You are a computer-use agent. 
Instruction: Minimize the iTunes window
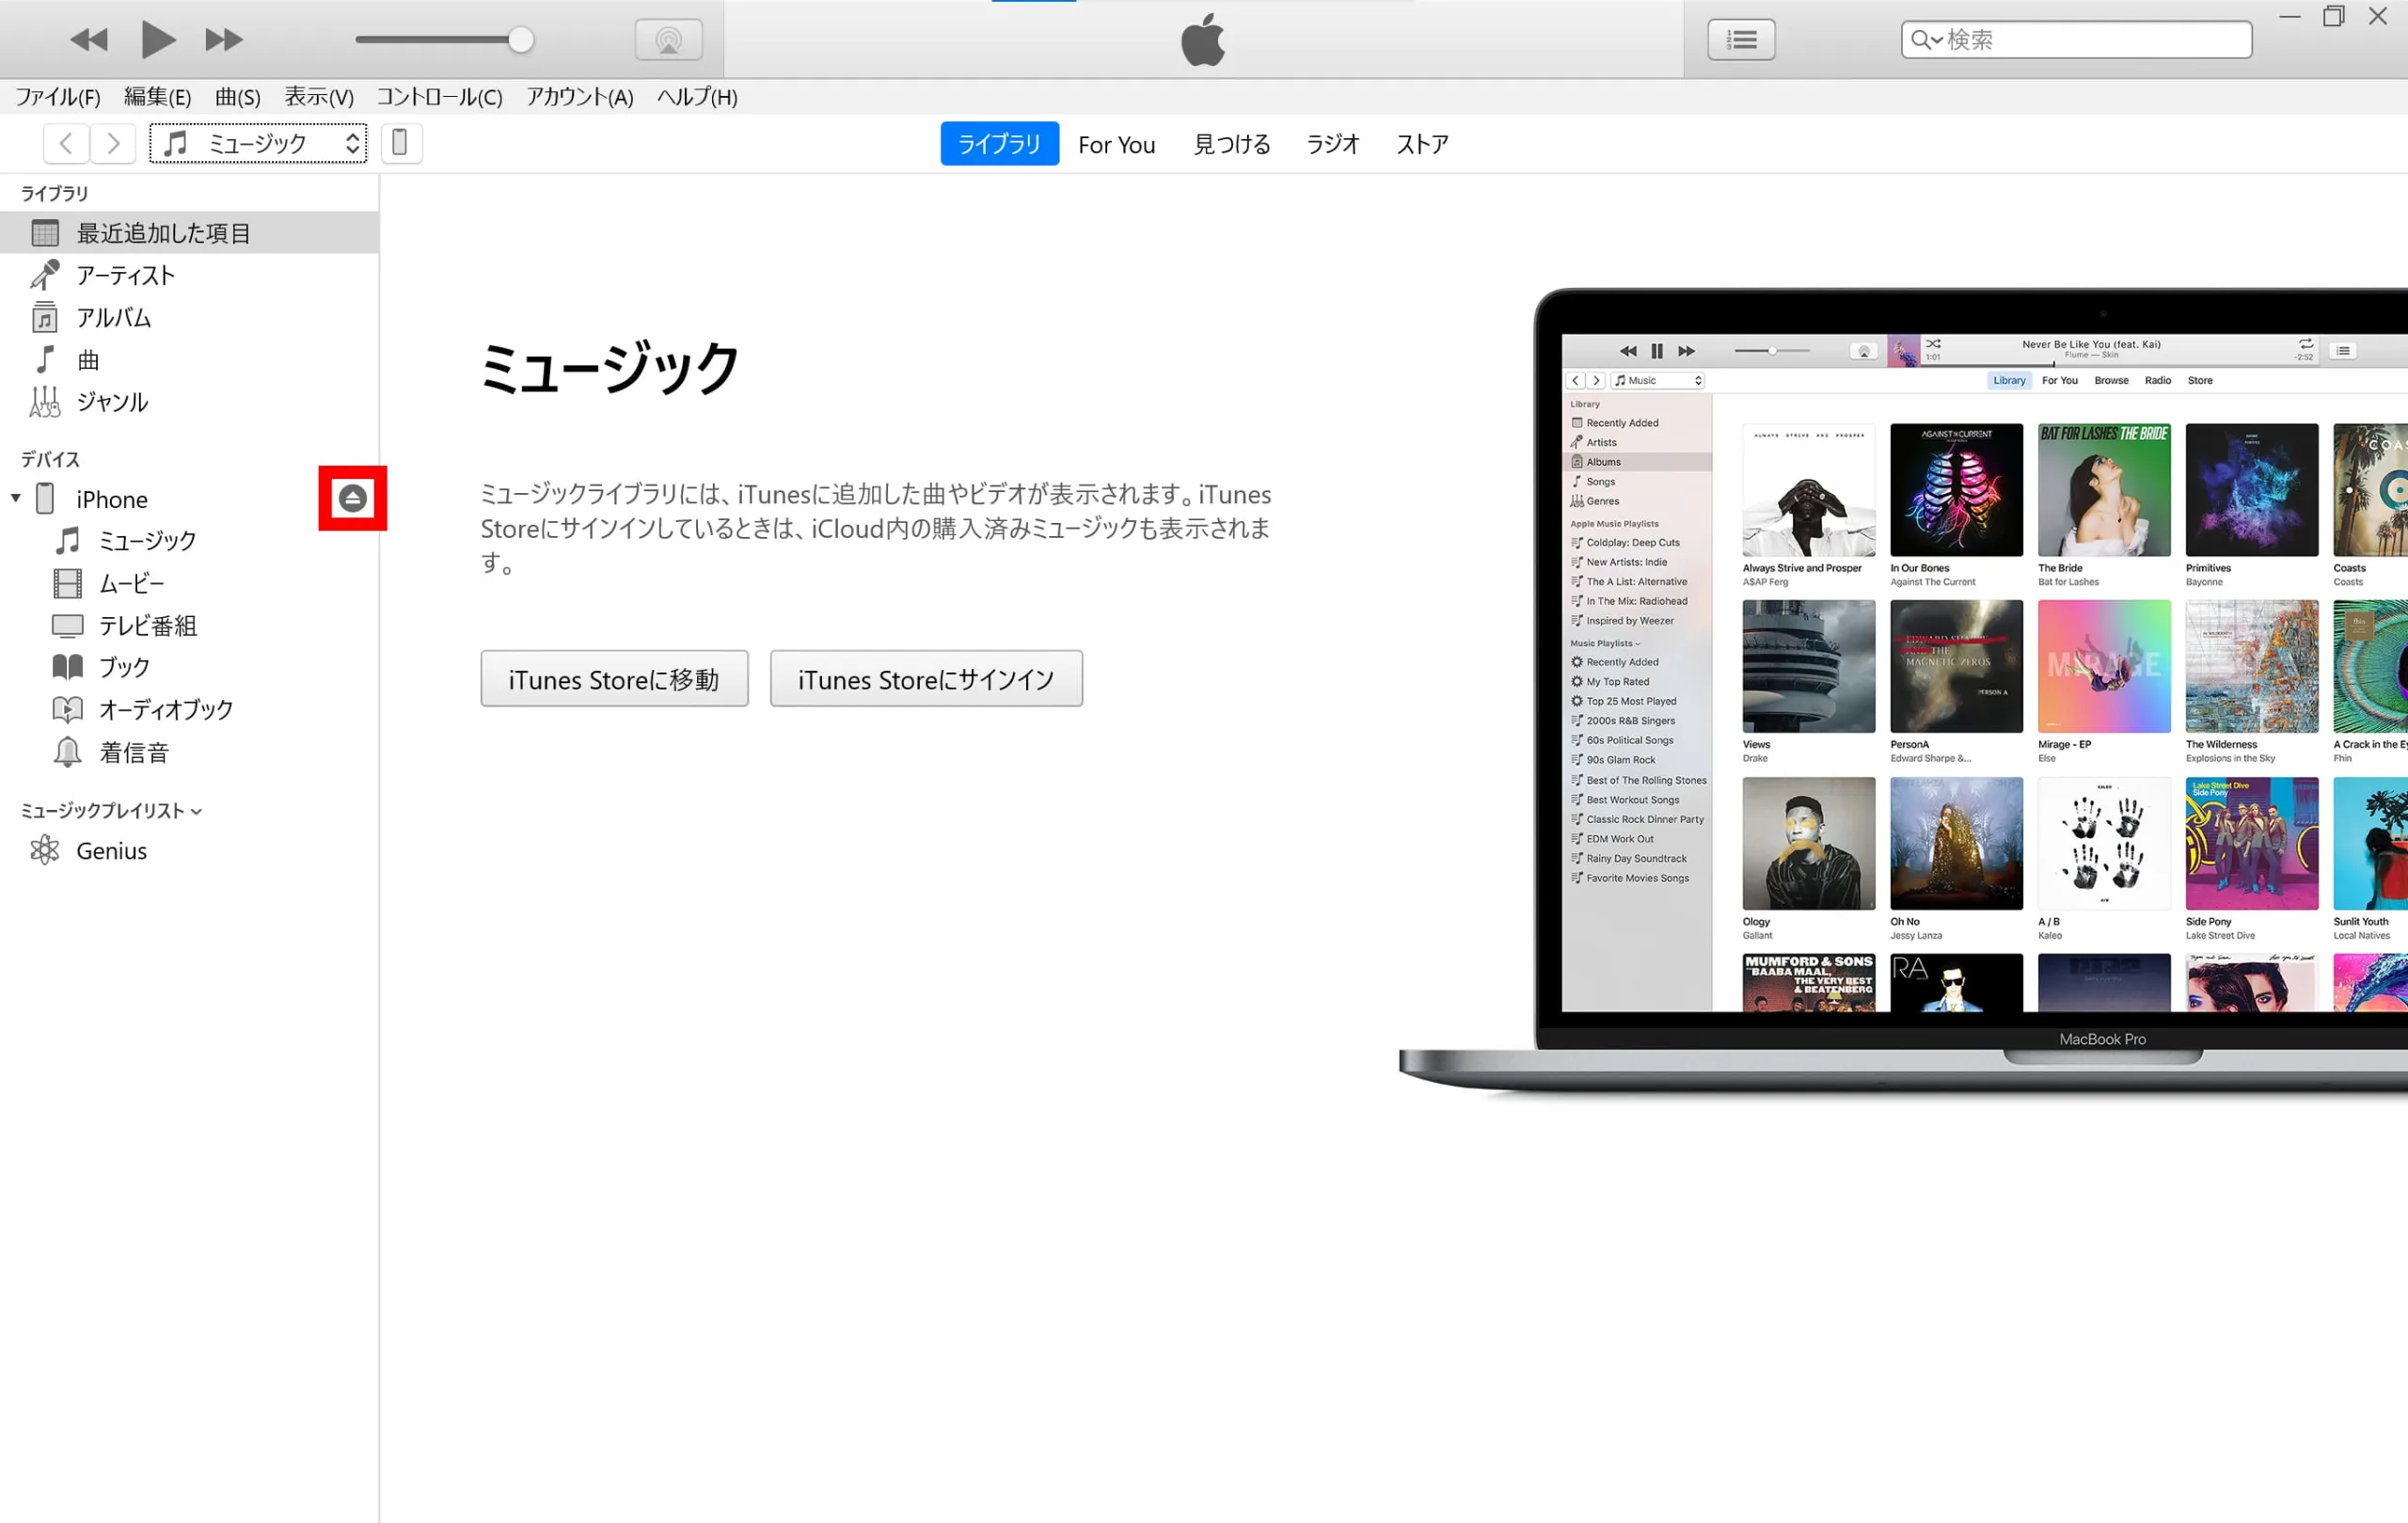2289,16
